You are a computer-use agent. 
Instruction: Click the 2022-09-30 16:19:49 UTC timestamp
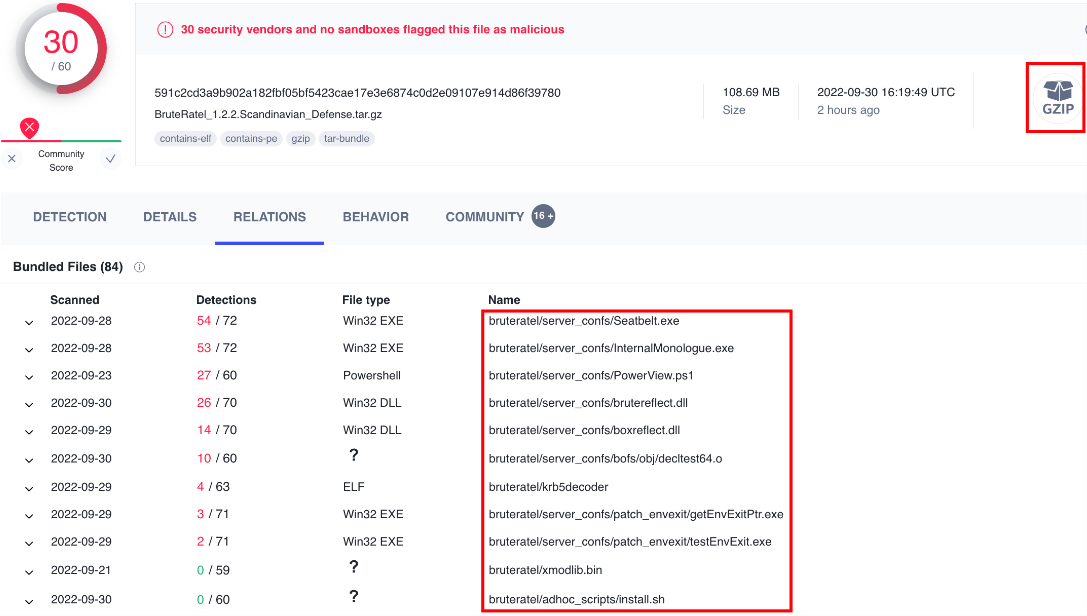coord(885,92)
